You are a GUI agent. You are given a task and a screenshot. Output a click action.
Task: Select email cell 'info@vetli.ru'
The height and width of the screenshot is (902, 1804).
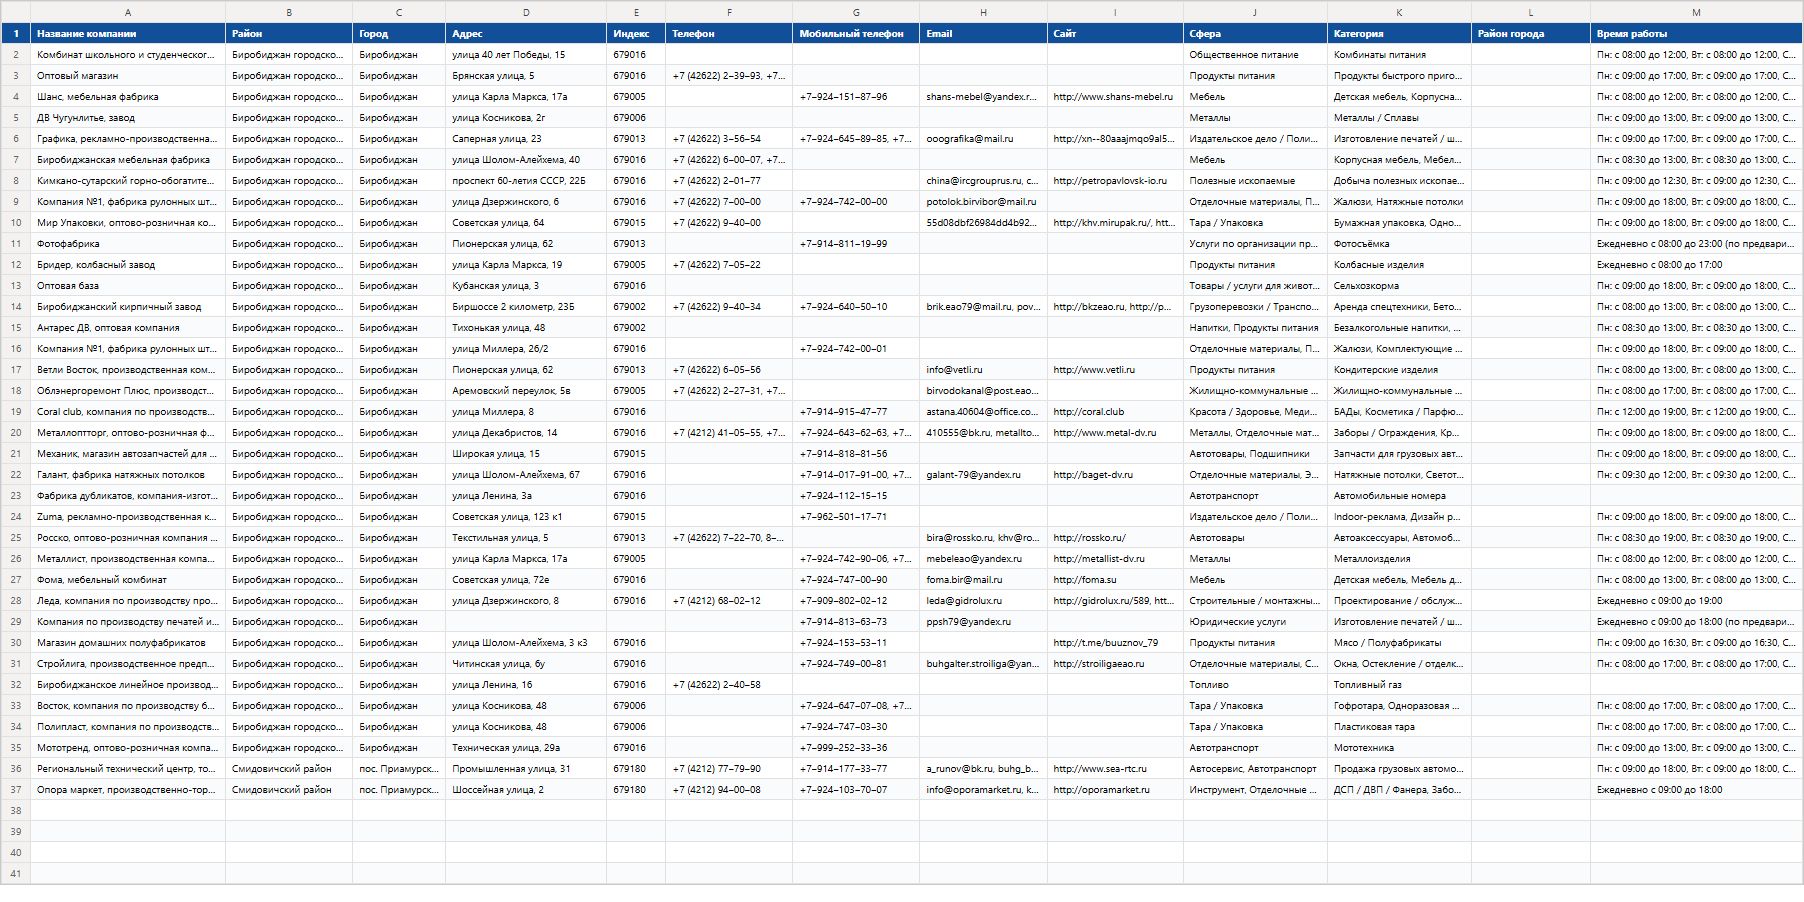[984, 370]
